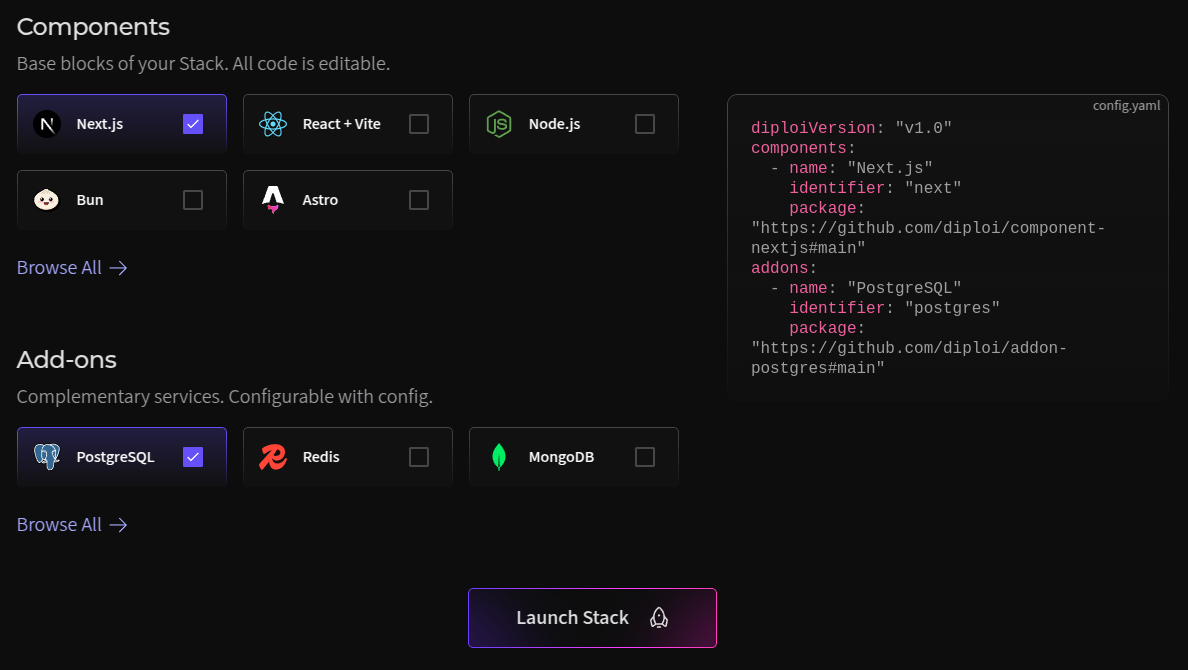The width and height of the screenshot is (1188, 670).
Task: Click the config.yaml file label
Action: coord(1126,105)
